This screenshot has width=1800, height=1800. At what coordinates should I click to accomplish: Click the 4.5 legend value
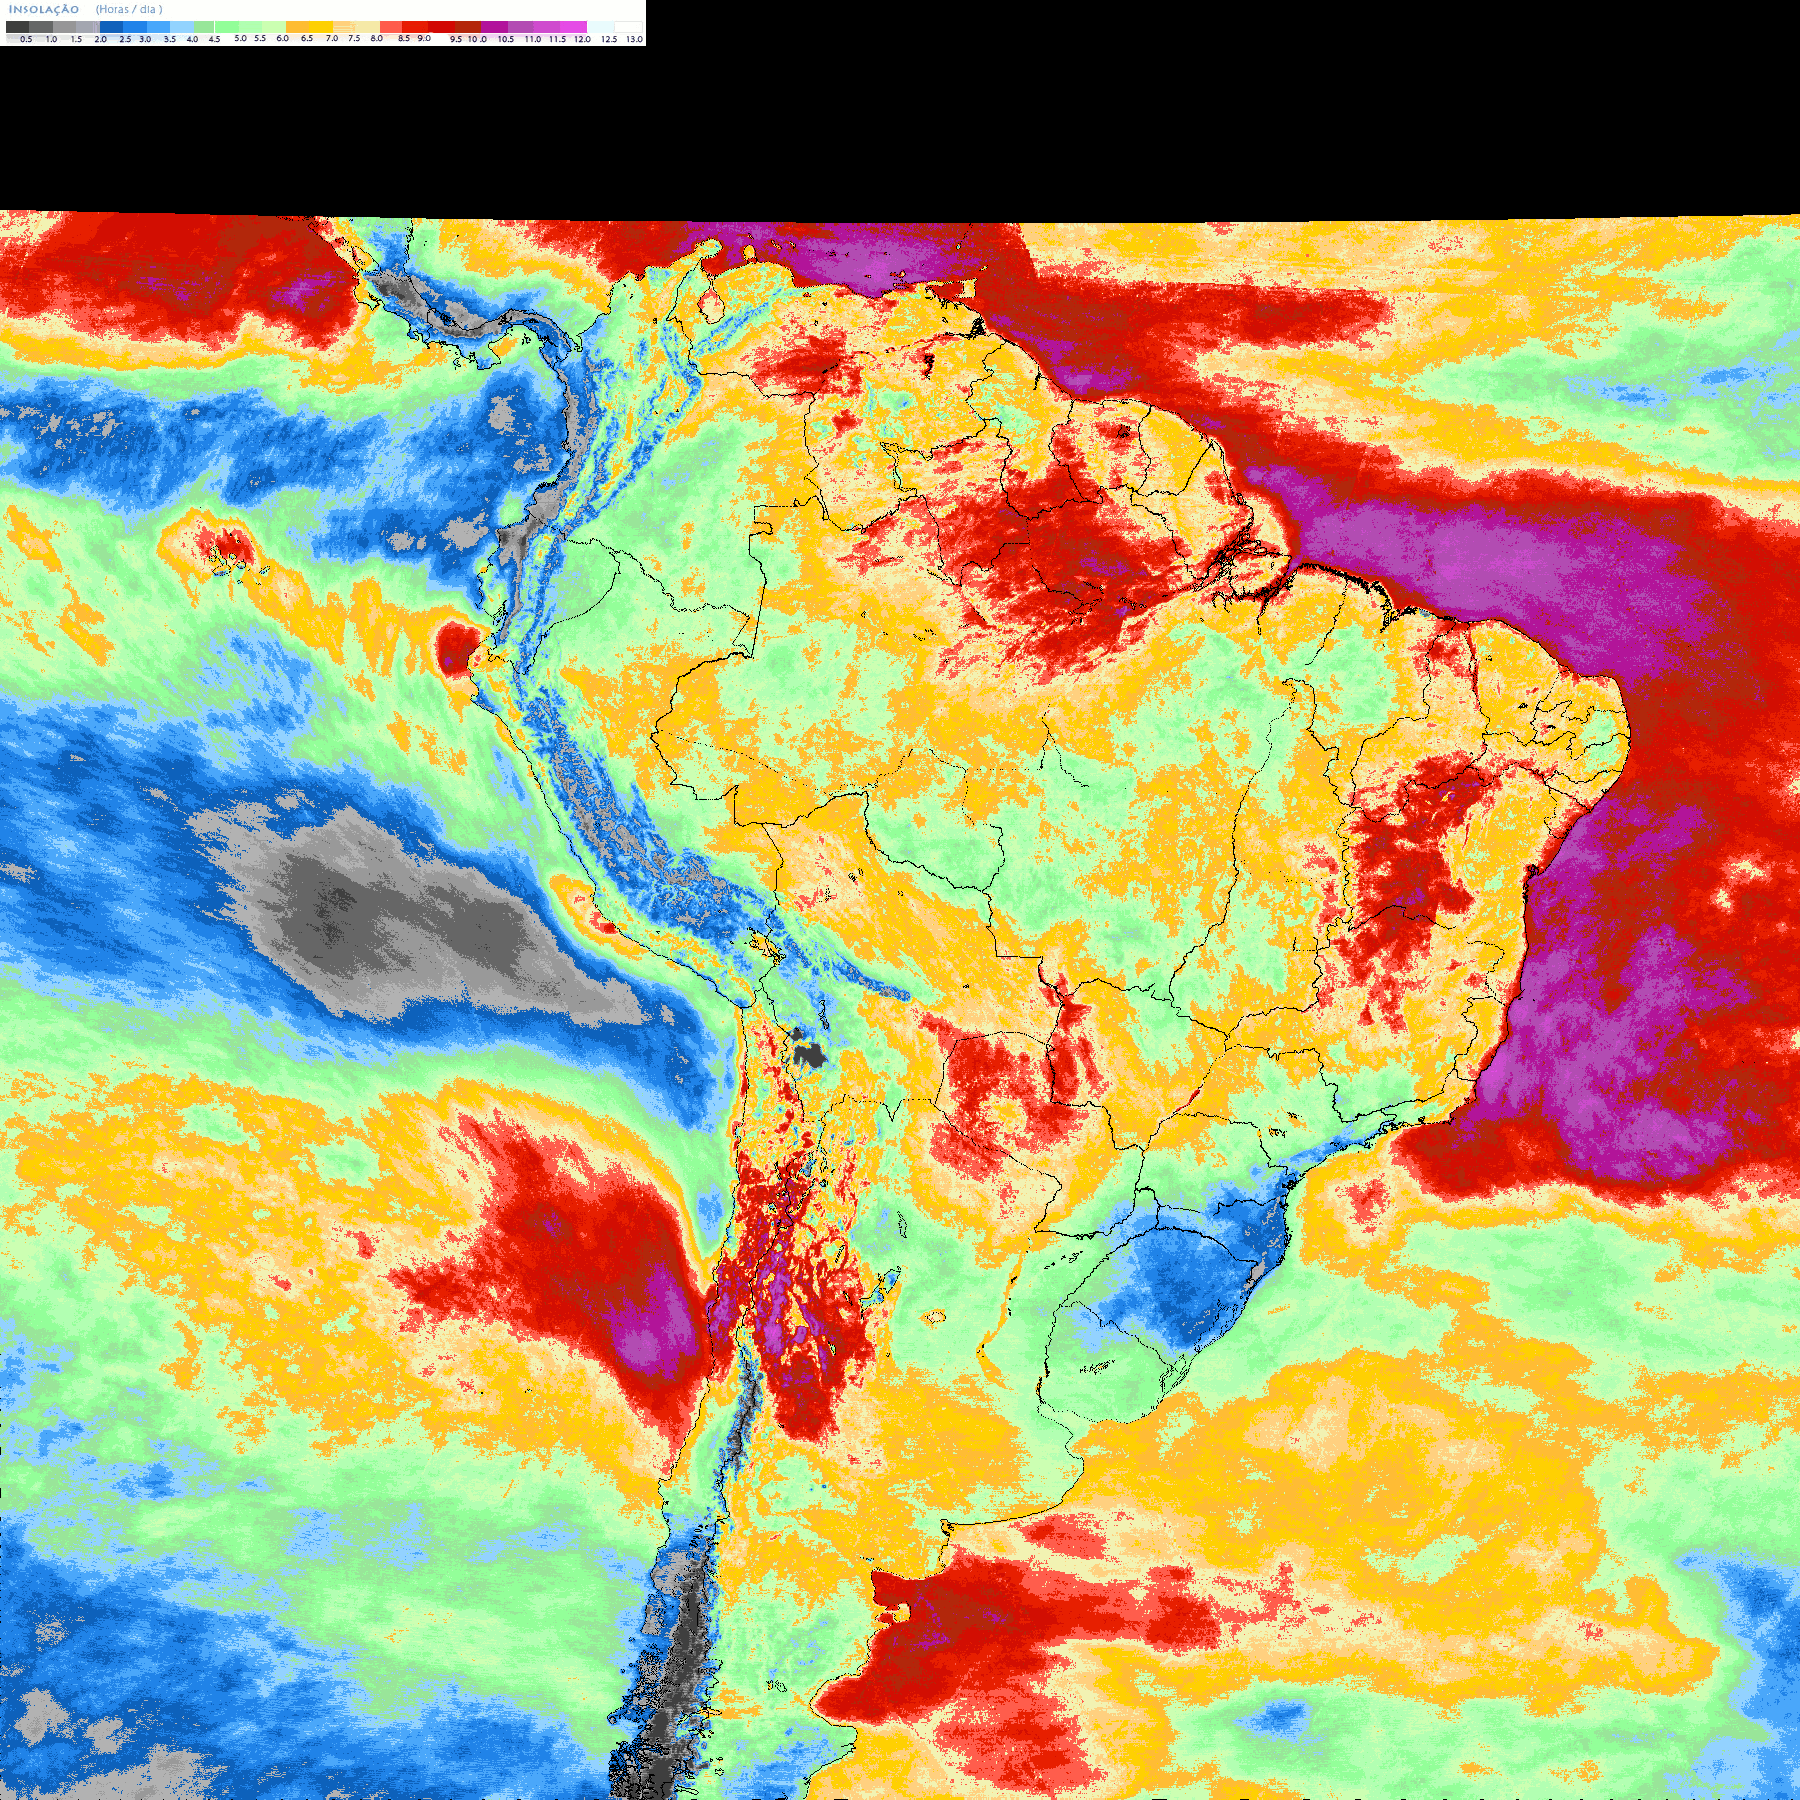click(x=214, y=39)
